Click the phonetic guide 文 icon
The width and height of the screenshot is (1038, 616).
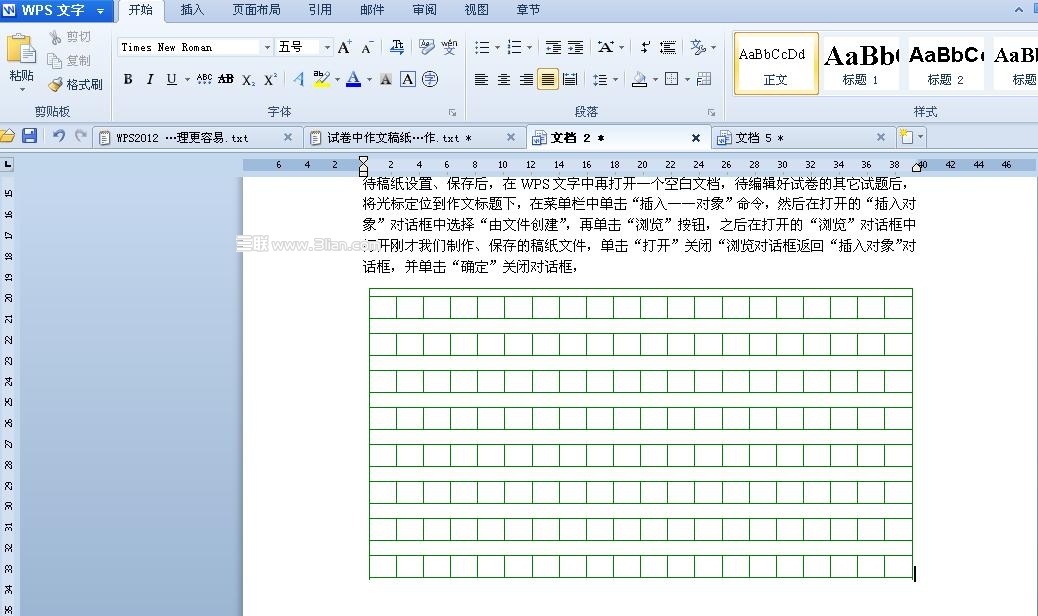[x=449, y=47]
